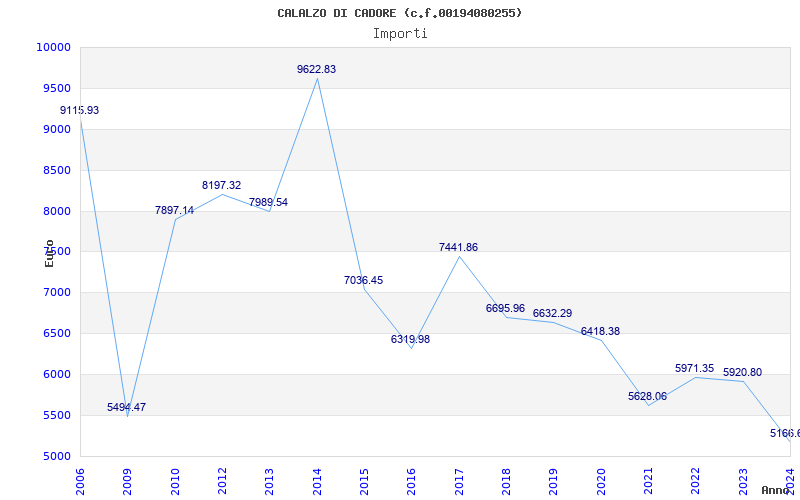Click the 5500 y-axis tick label

[x=56, y=415]
